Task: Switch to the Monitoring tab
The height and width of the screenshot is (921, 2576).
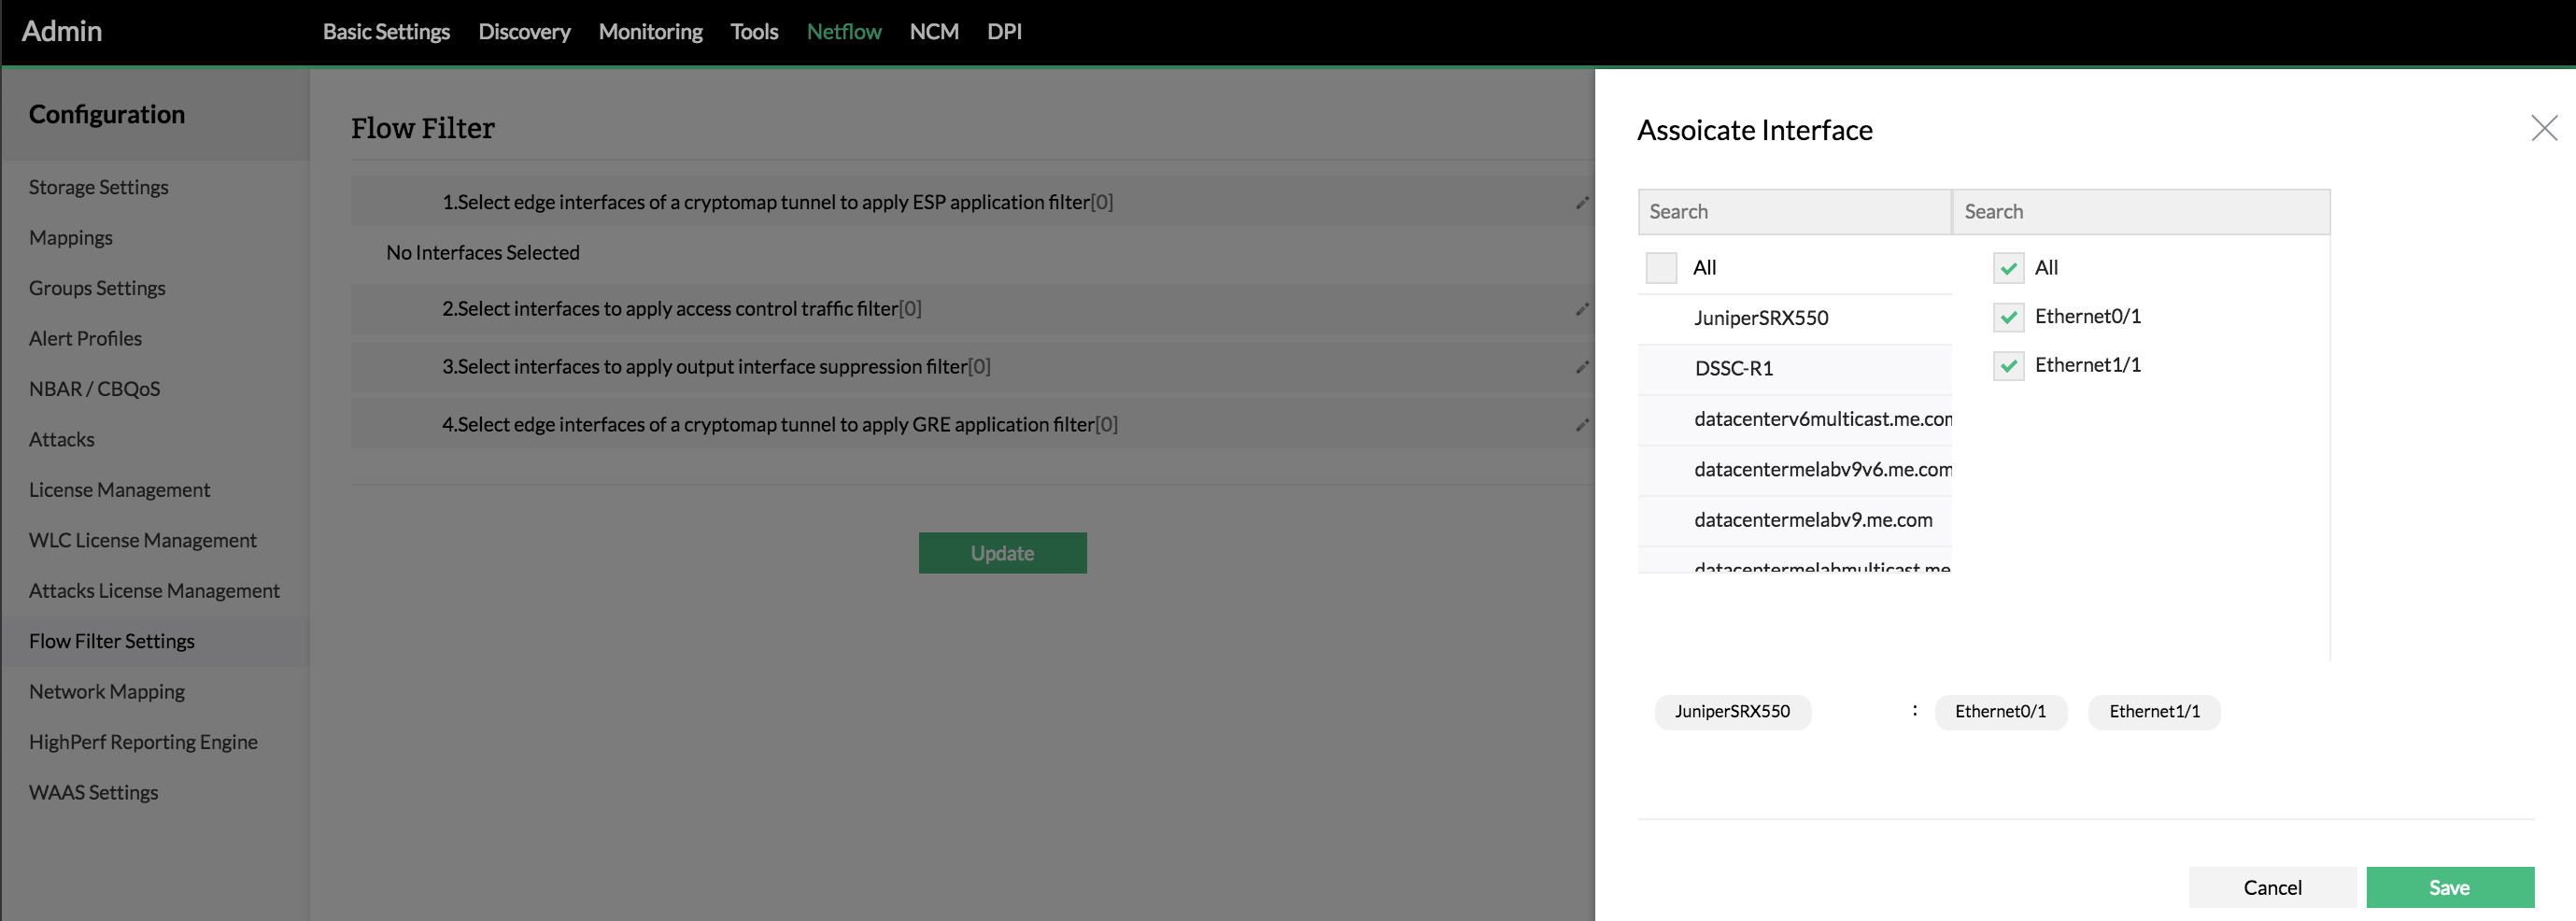Action: click(650, 32)
